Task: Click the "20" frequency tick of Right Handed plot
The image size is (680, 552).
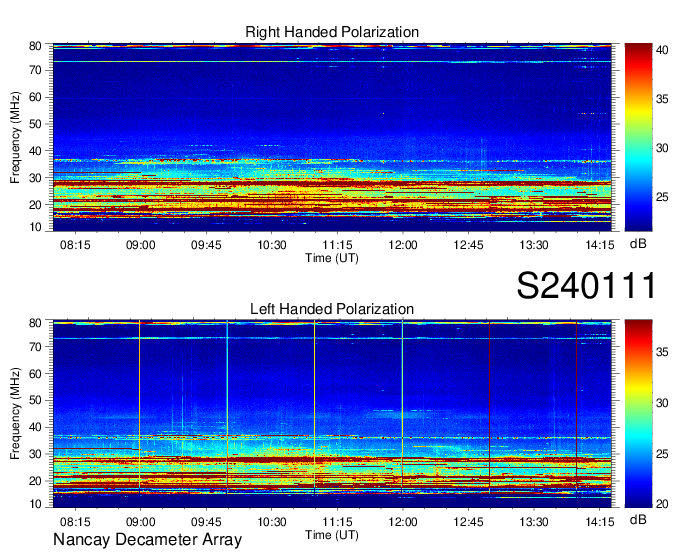Action: [x=35, y=205]
